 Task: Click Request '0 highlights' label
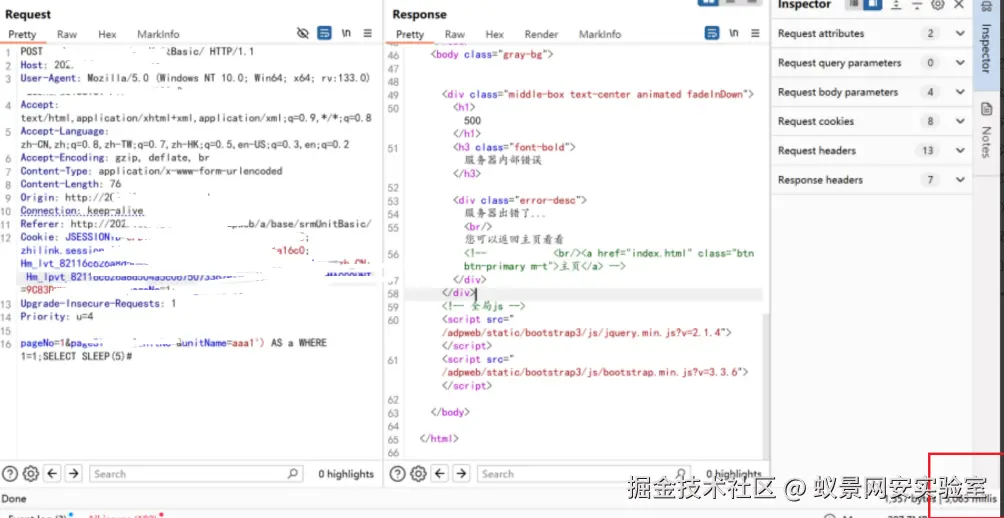pos(346,474)
